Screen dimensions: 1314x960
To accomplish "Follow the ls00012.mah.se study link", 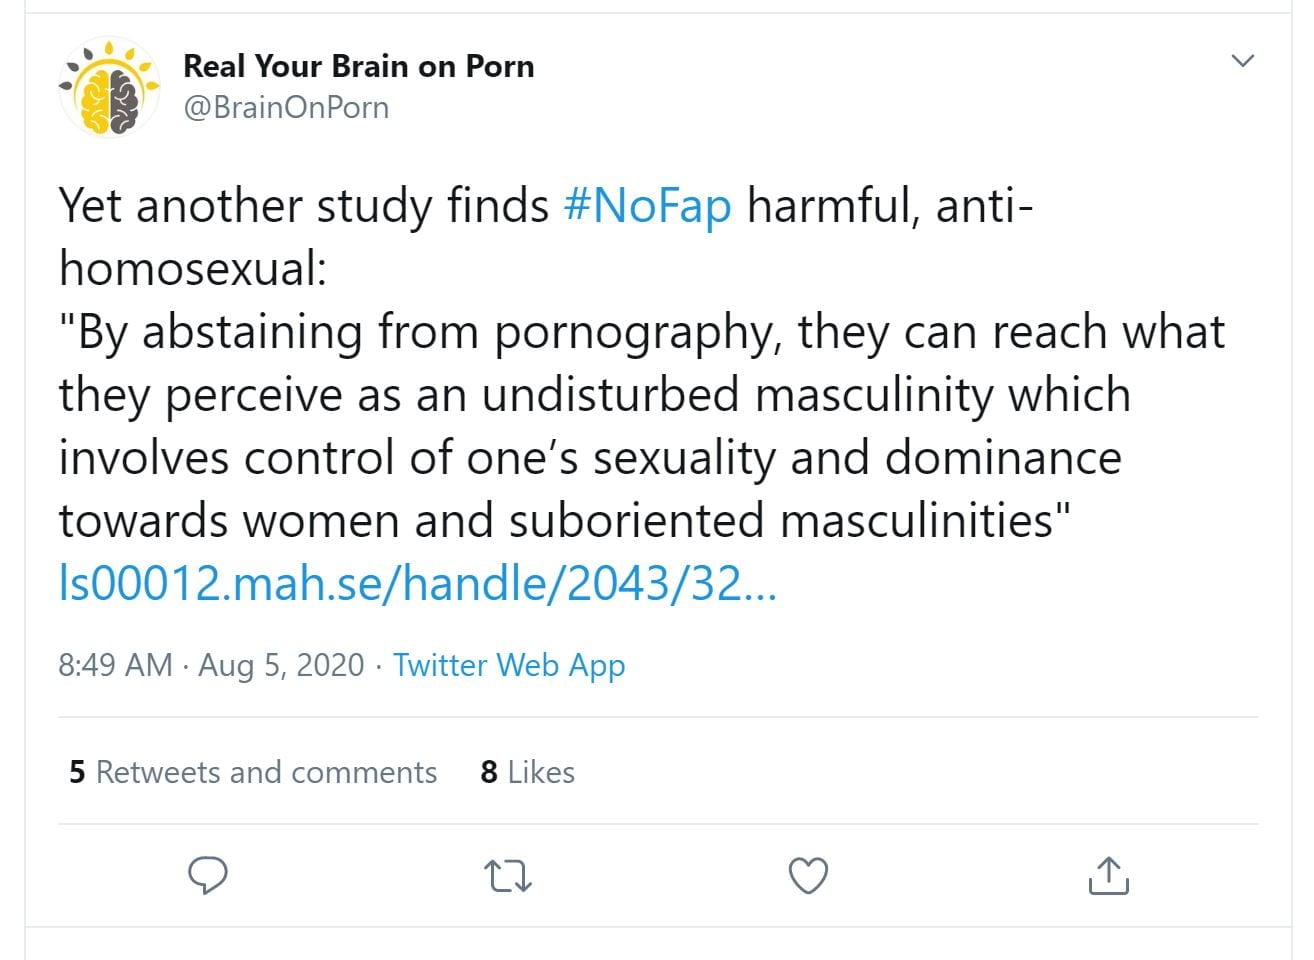I will [417, 584].
